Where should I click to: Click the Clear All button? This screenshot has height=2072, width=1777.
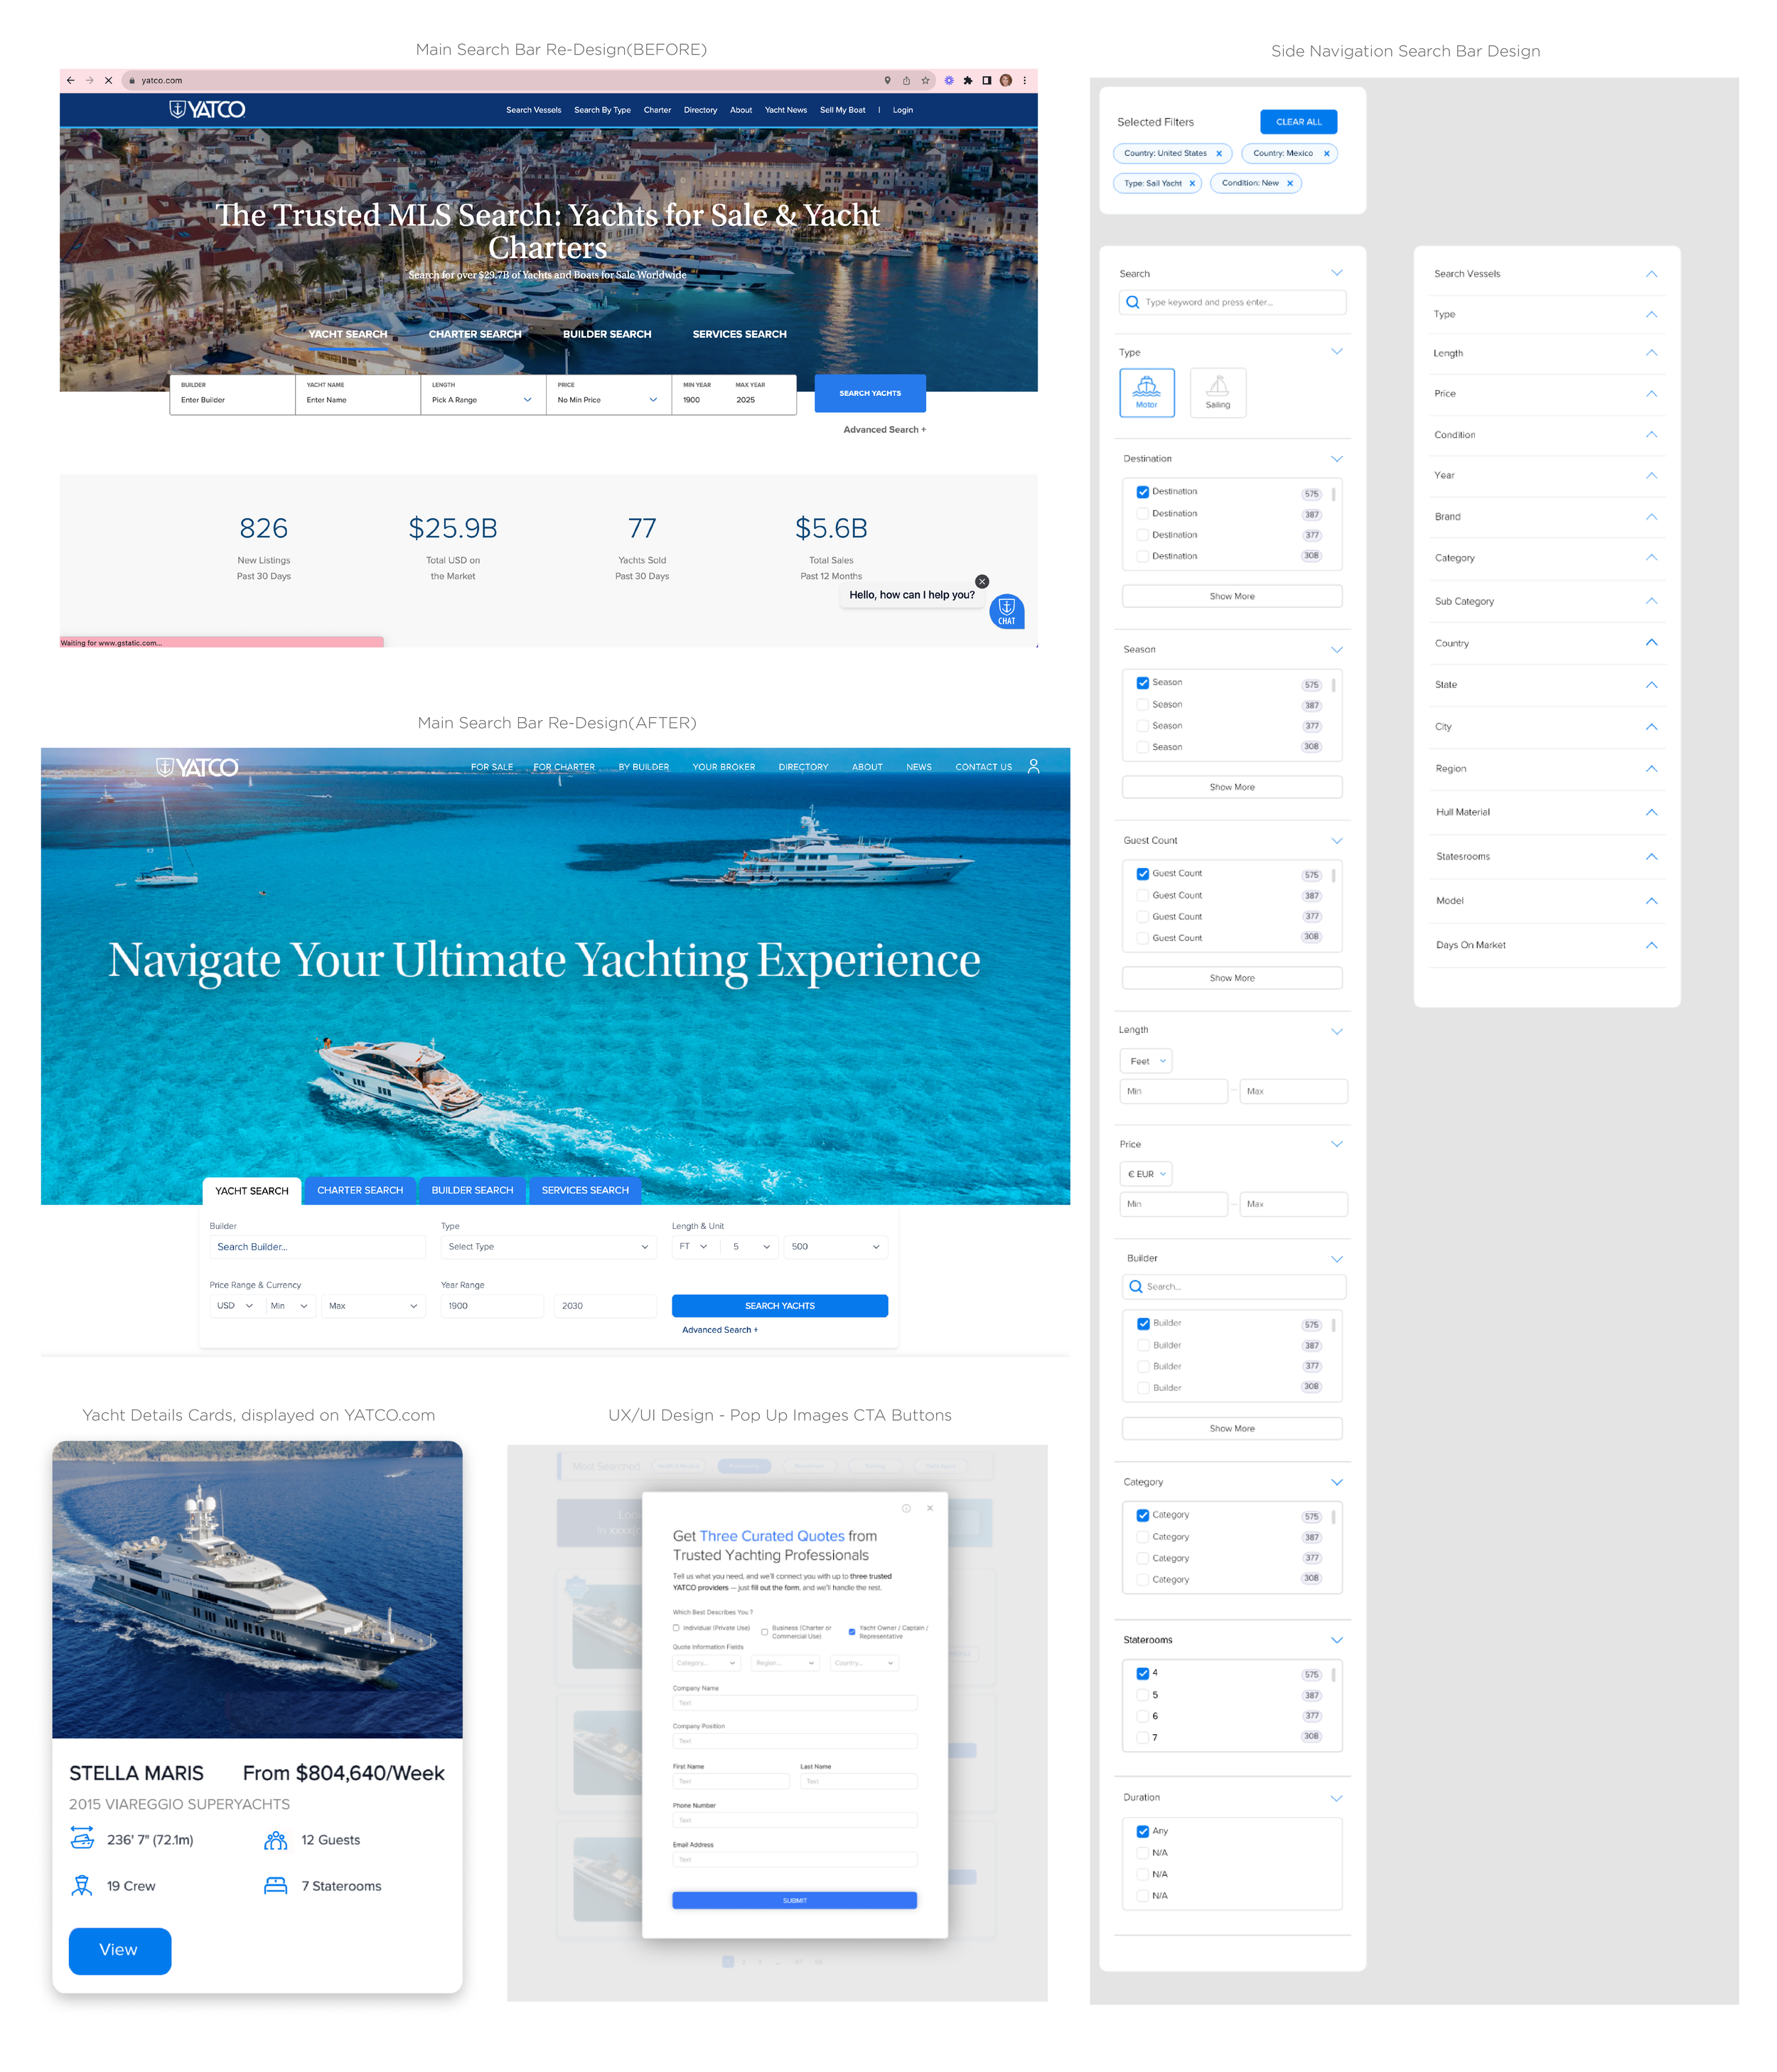point(1298,122)
